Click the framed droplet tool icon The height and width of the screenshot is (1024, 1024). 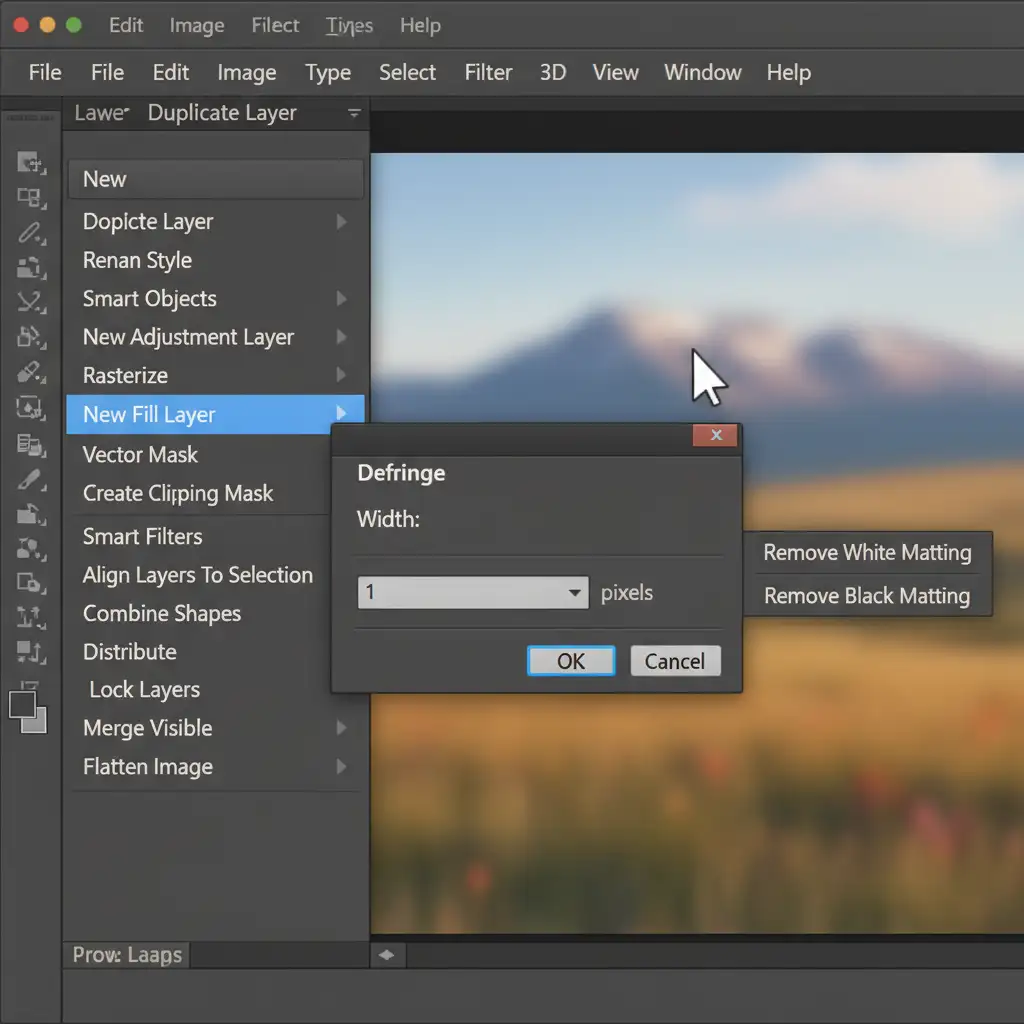coord(30,407)
